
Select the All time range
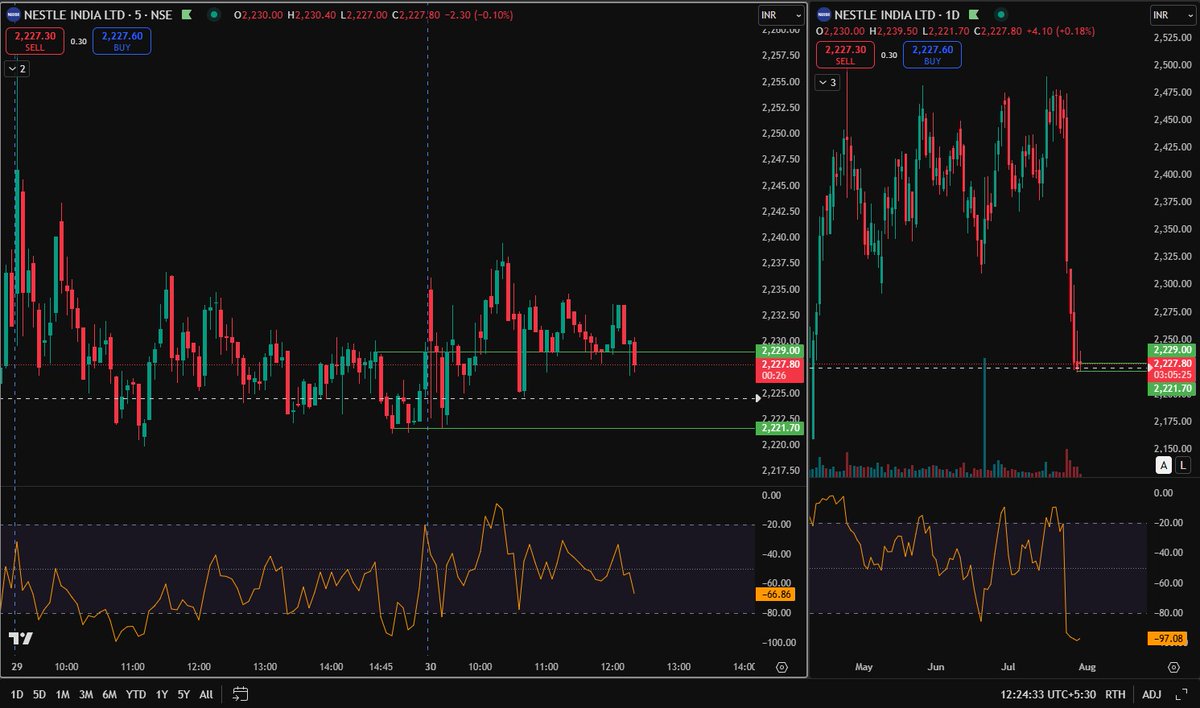coord(206,693)
